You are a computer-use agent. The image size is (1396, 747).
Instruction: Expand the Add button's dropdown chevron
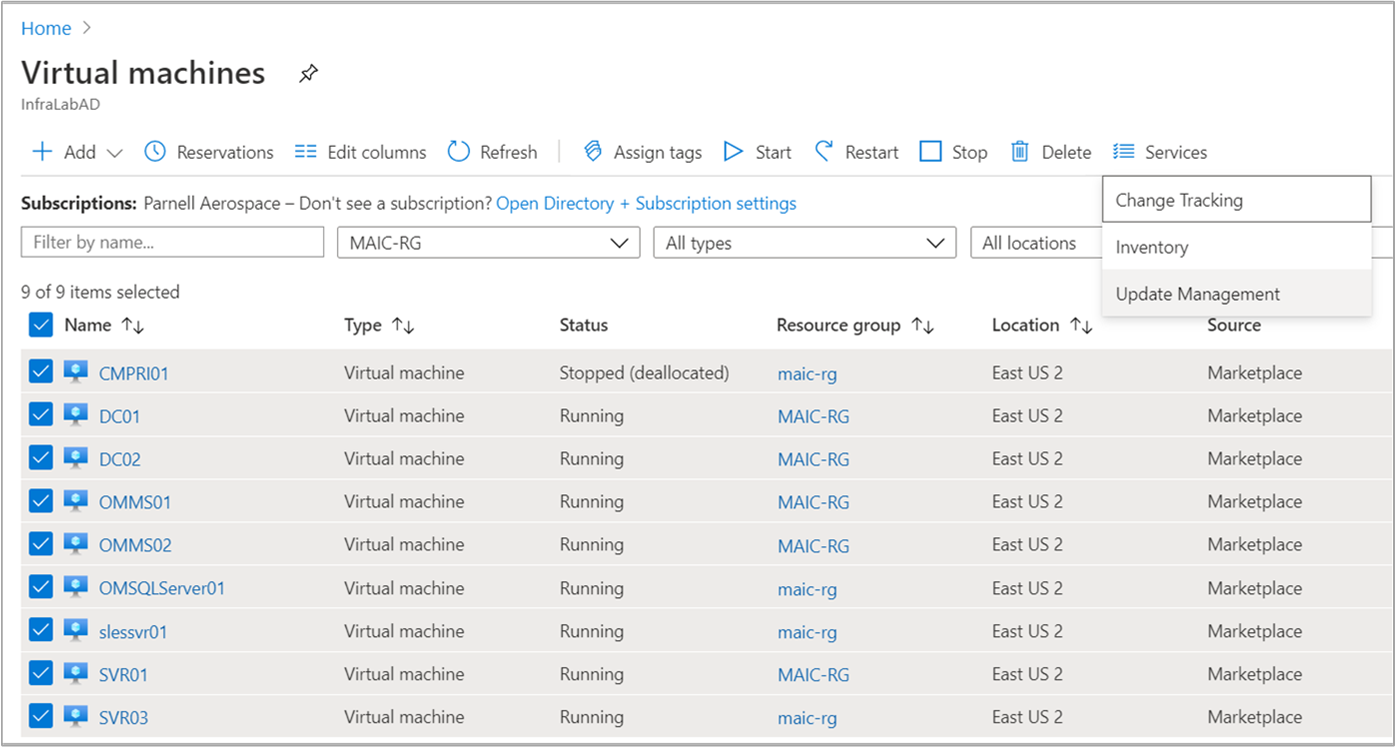[x=114, y=153]
